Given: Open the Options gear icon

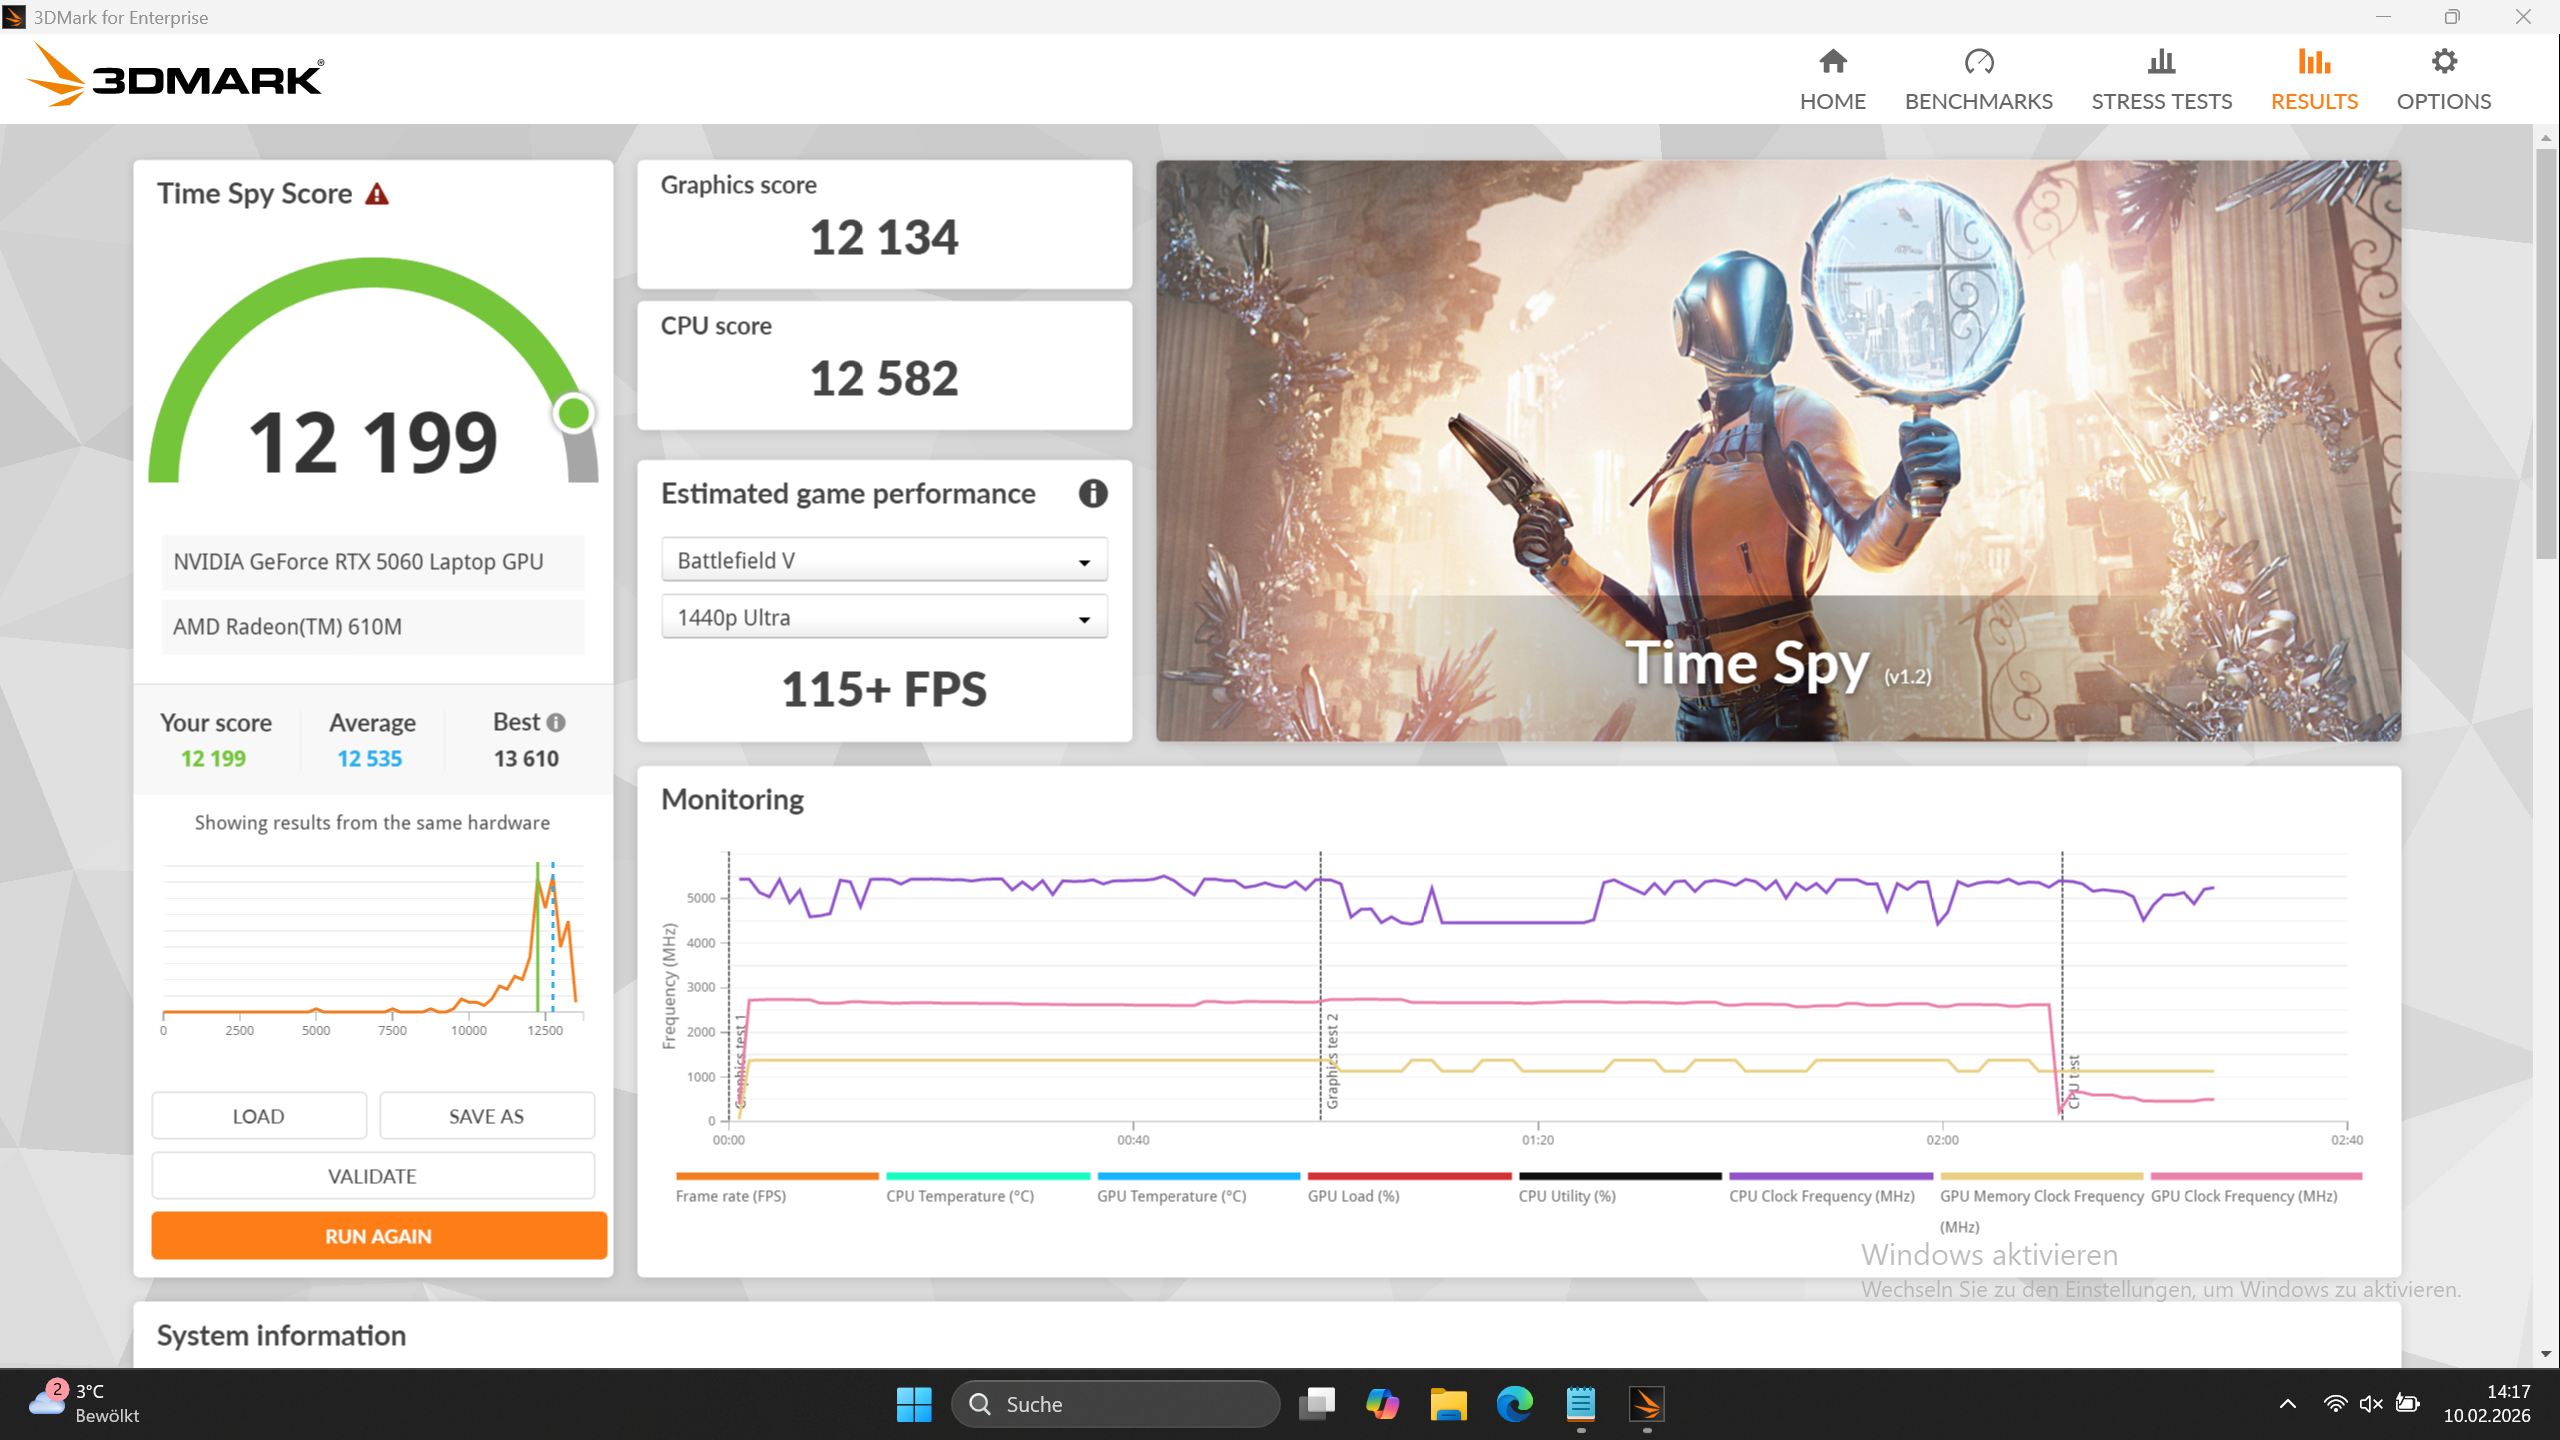Looking at the screenshot, I should [2443, 62].
